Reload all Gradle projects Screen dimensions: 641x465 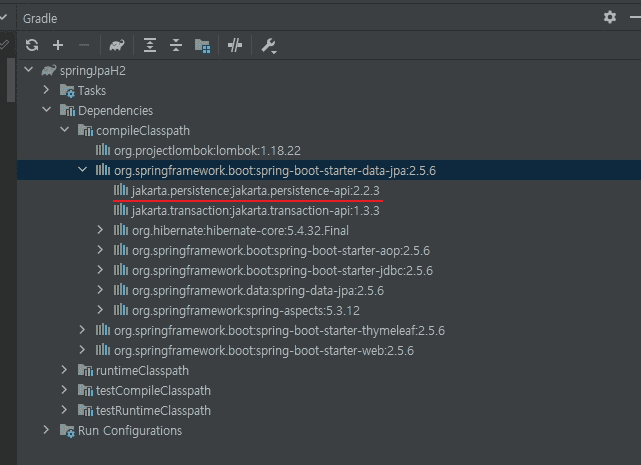pos(32,45)
